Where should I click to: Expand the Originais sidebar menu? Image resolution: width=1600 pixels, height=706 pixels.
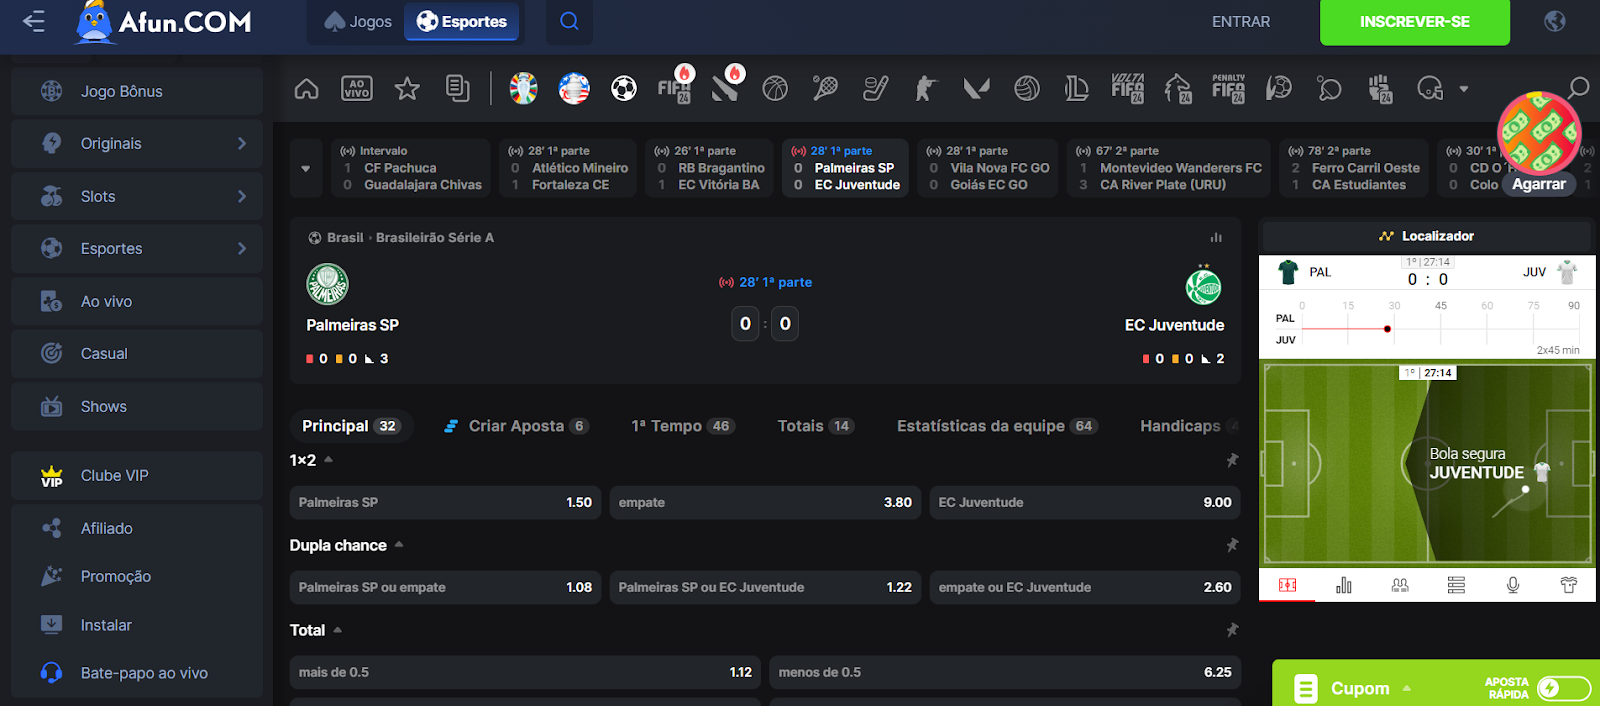click(241, 144)
